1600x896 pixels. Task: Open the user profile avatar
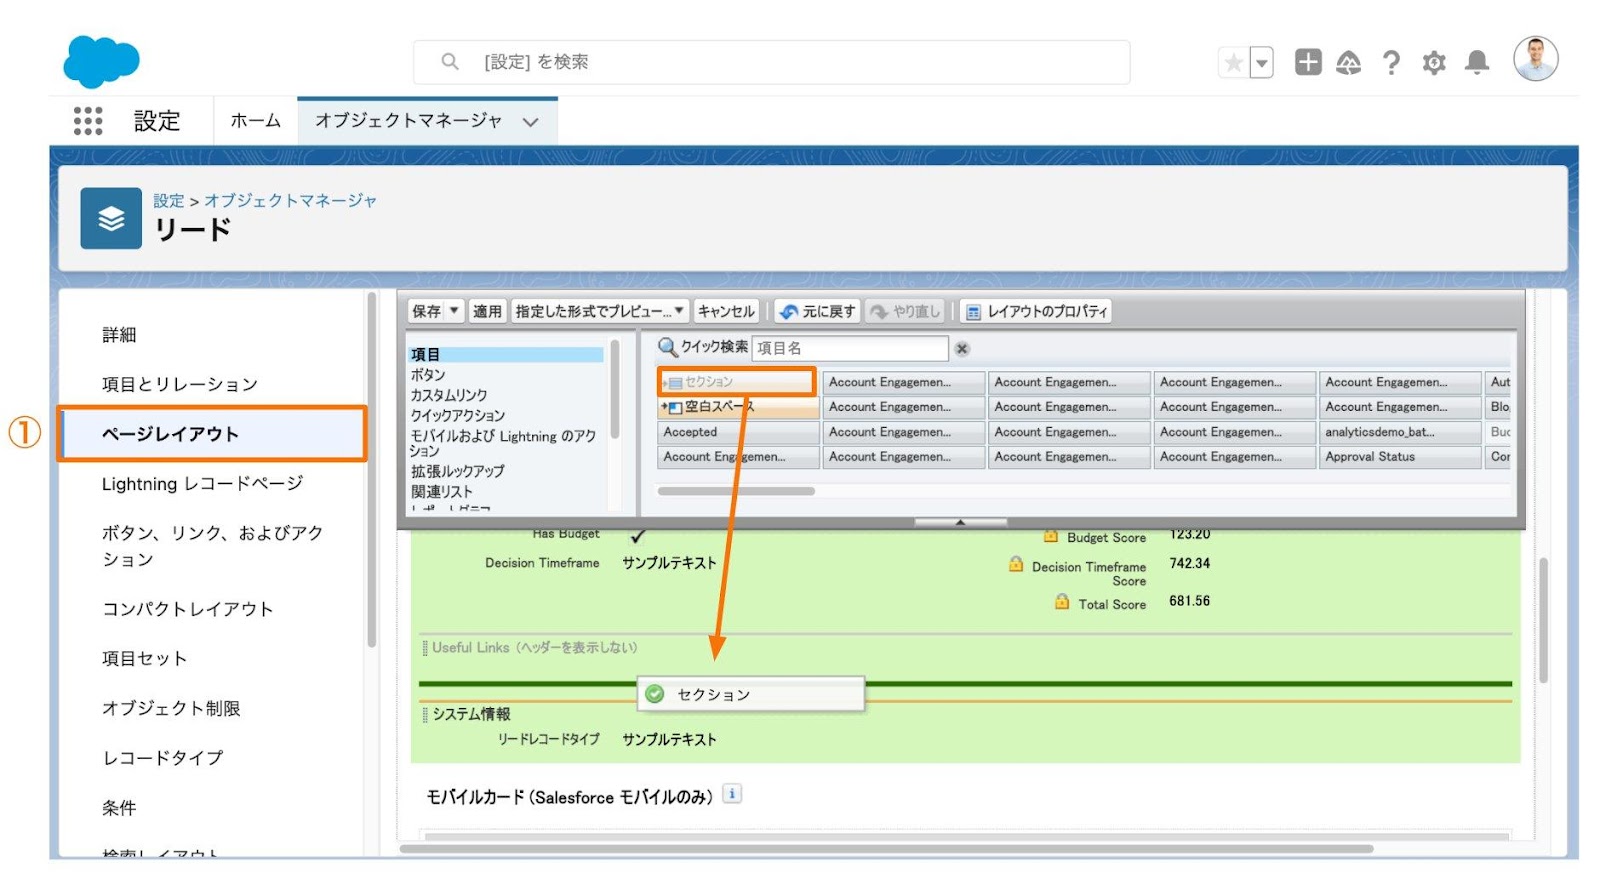[x=1536, y=59]
